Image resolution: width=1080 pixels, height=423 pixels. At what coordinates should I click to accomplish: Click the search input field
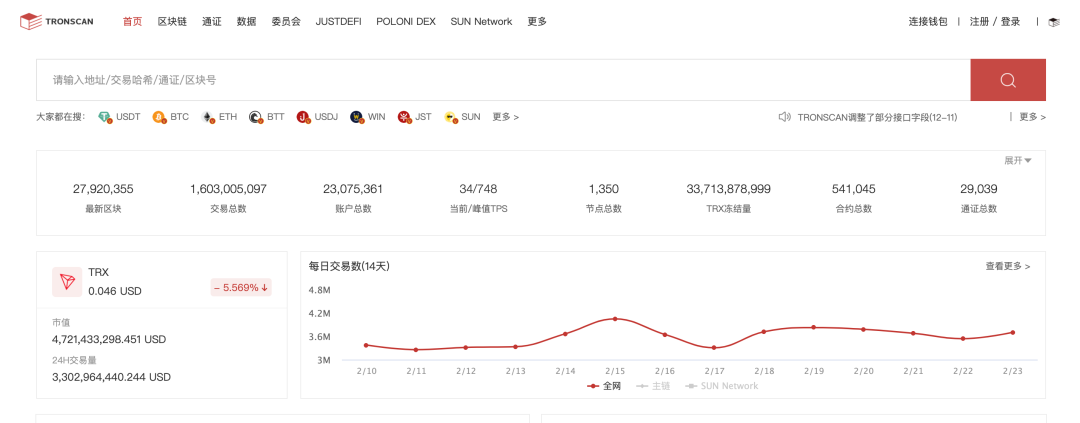tap(503, 80)
